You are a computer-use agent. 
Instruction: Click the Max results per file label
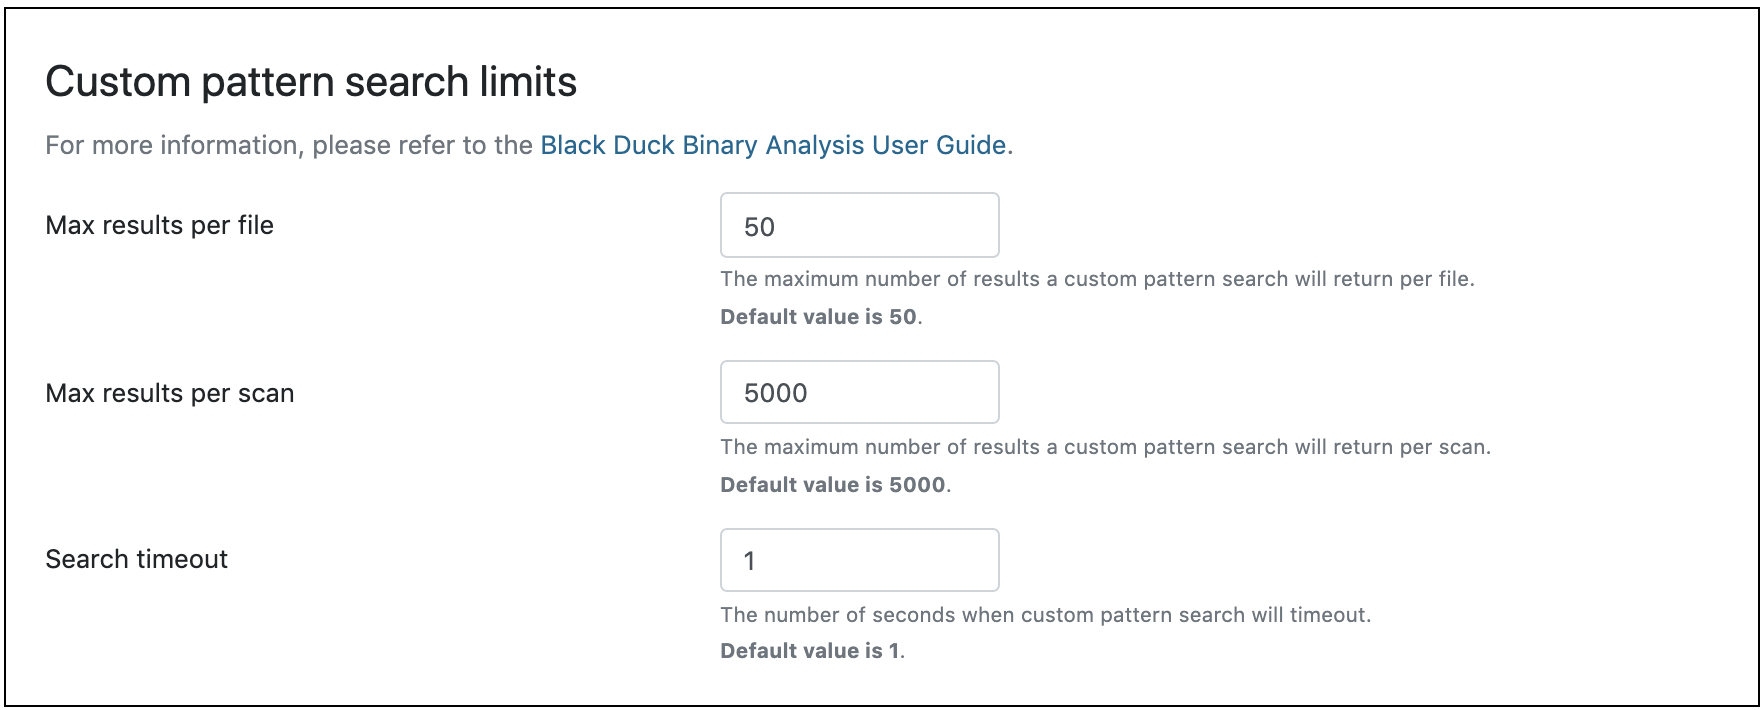160,226
